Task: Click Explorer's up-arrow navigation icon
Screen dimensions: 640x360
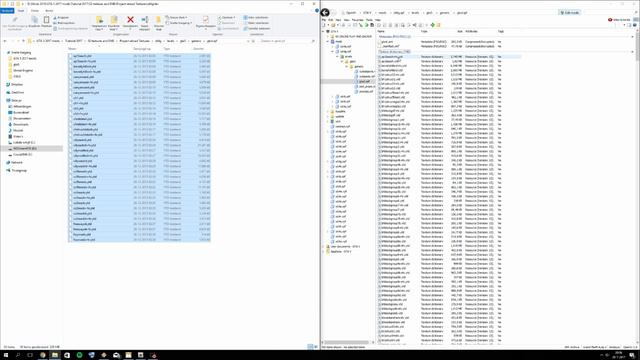Action: pyautogui.click(x=23, y=41)
